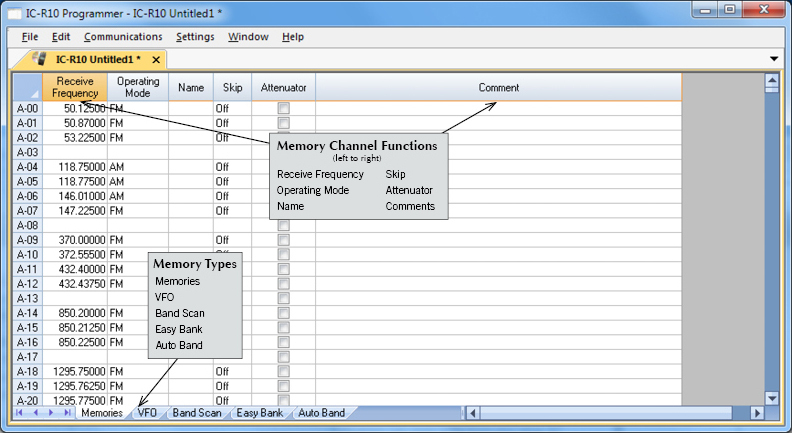Screen dimensions: 792x433
Task: Select the Skip column header
Action: coord(232,87)
